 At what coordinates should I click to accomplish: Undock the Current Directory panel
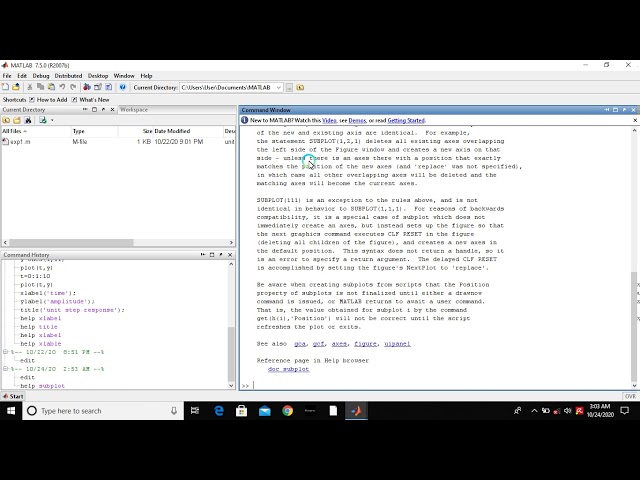coord(103,109)
